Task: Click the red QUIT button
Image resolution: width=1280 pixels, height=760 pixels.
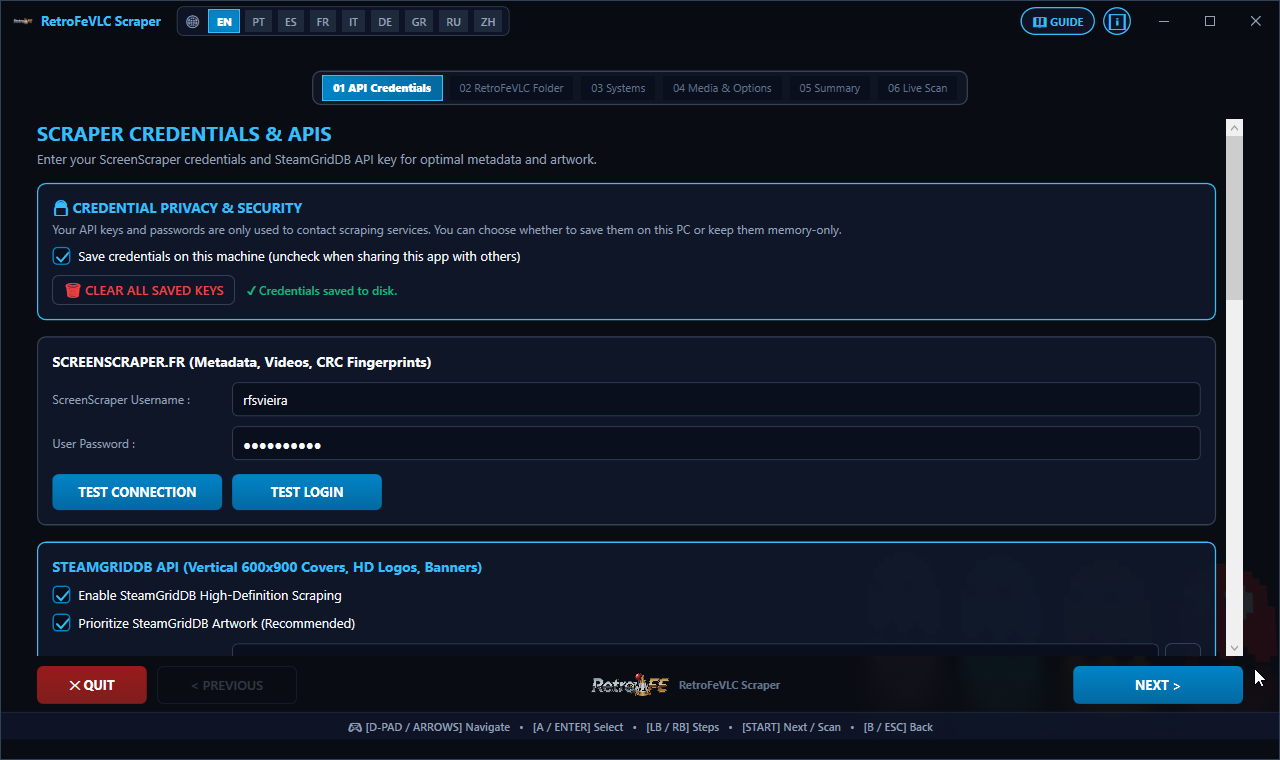Action: (x=92, y=685)
